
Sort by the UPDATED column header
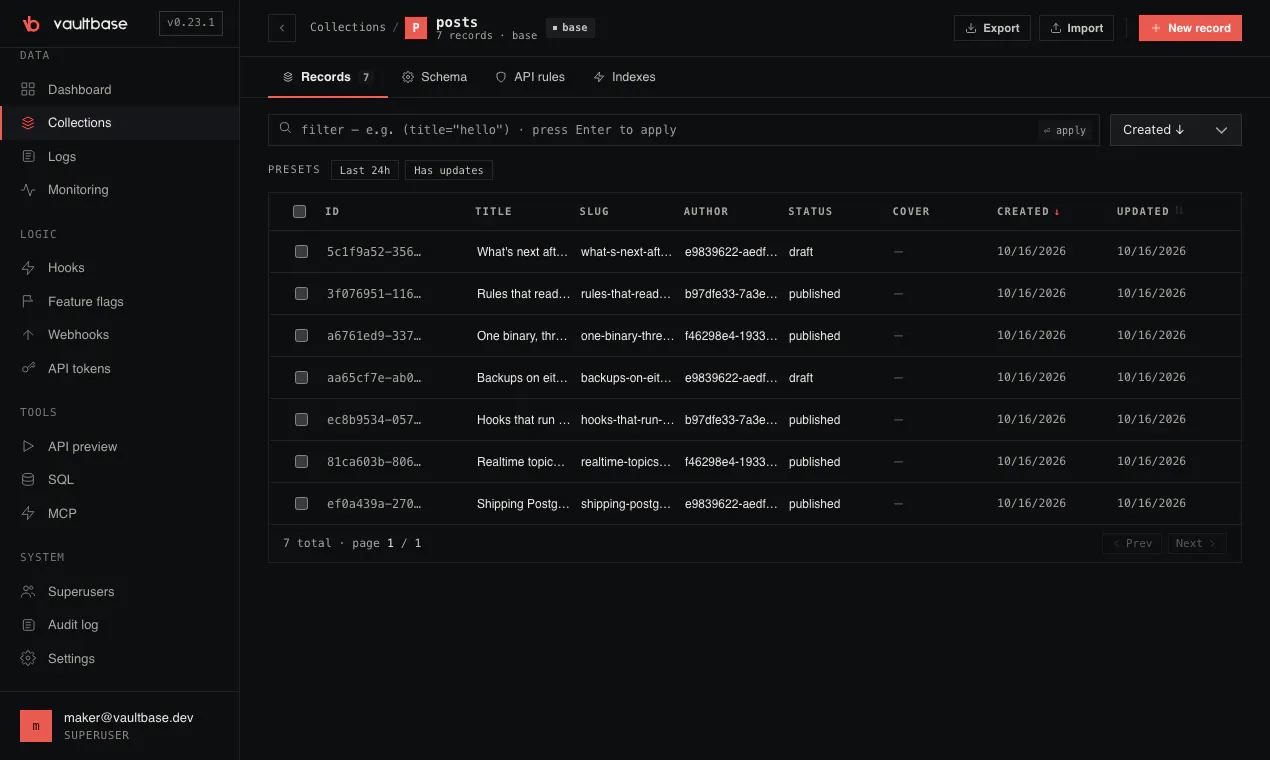coord(1150,211)
